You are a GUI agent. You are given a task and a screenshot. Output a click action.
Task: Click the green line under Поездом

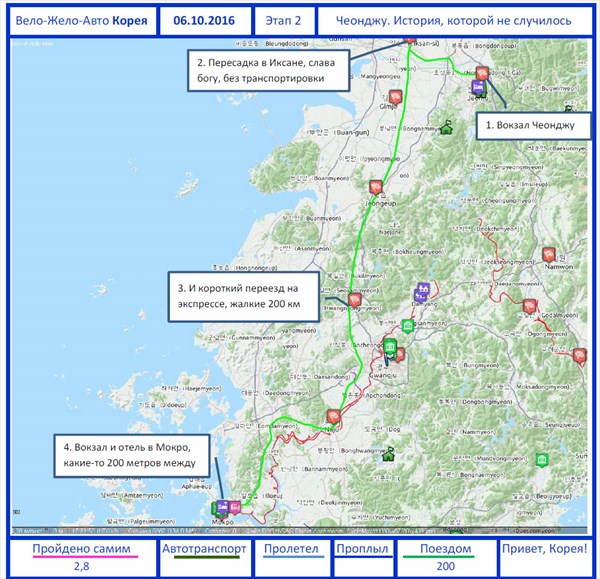(x=439, y=557)
